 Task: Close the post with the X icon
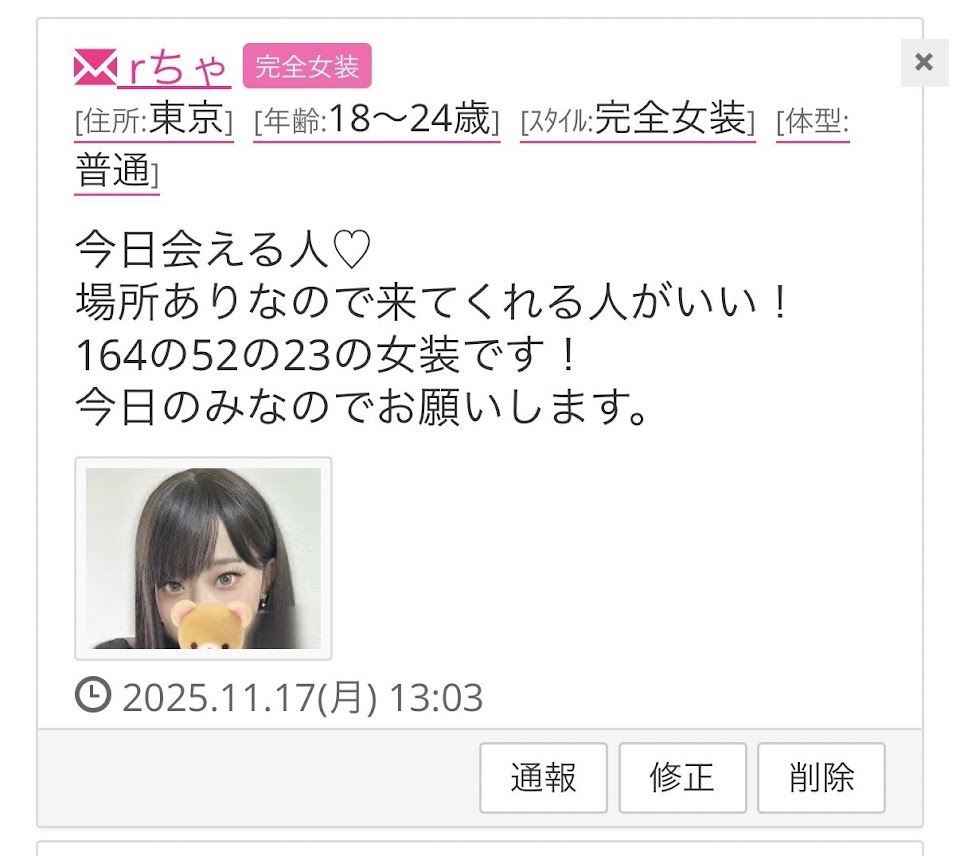(x=923, y=62)
